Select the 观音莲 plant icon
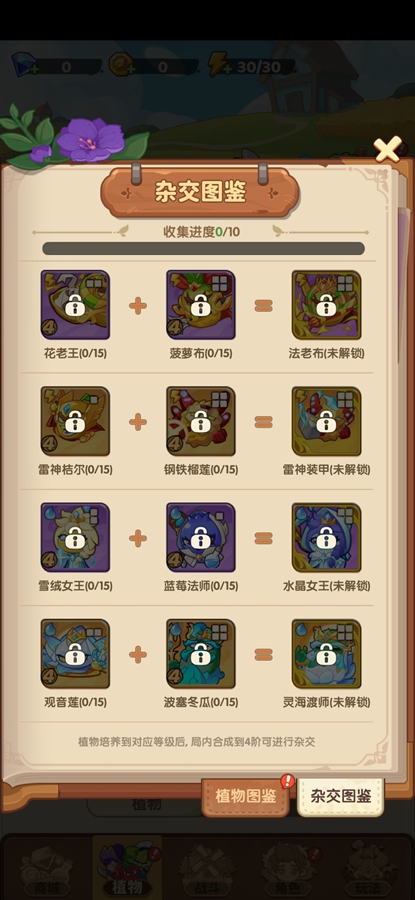The width and height of the screenshot is (415, 900). (75, 654)
